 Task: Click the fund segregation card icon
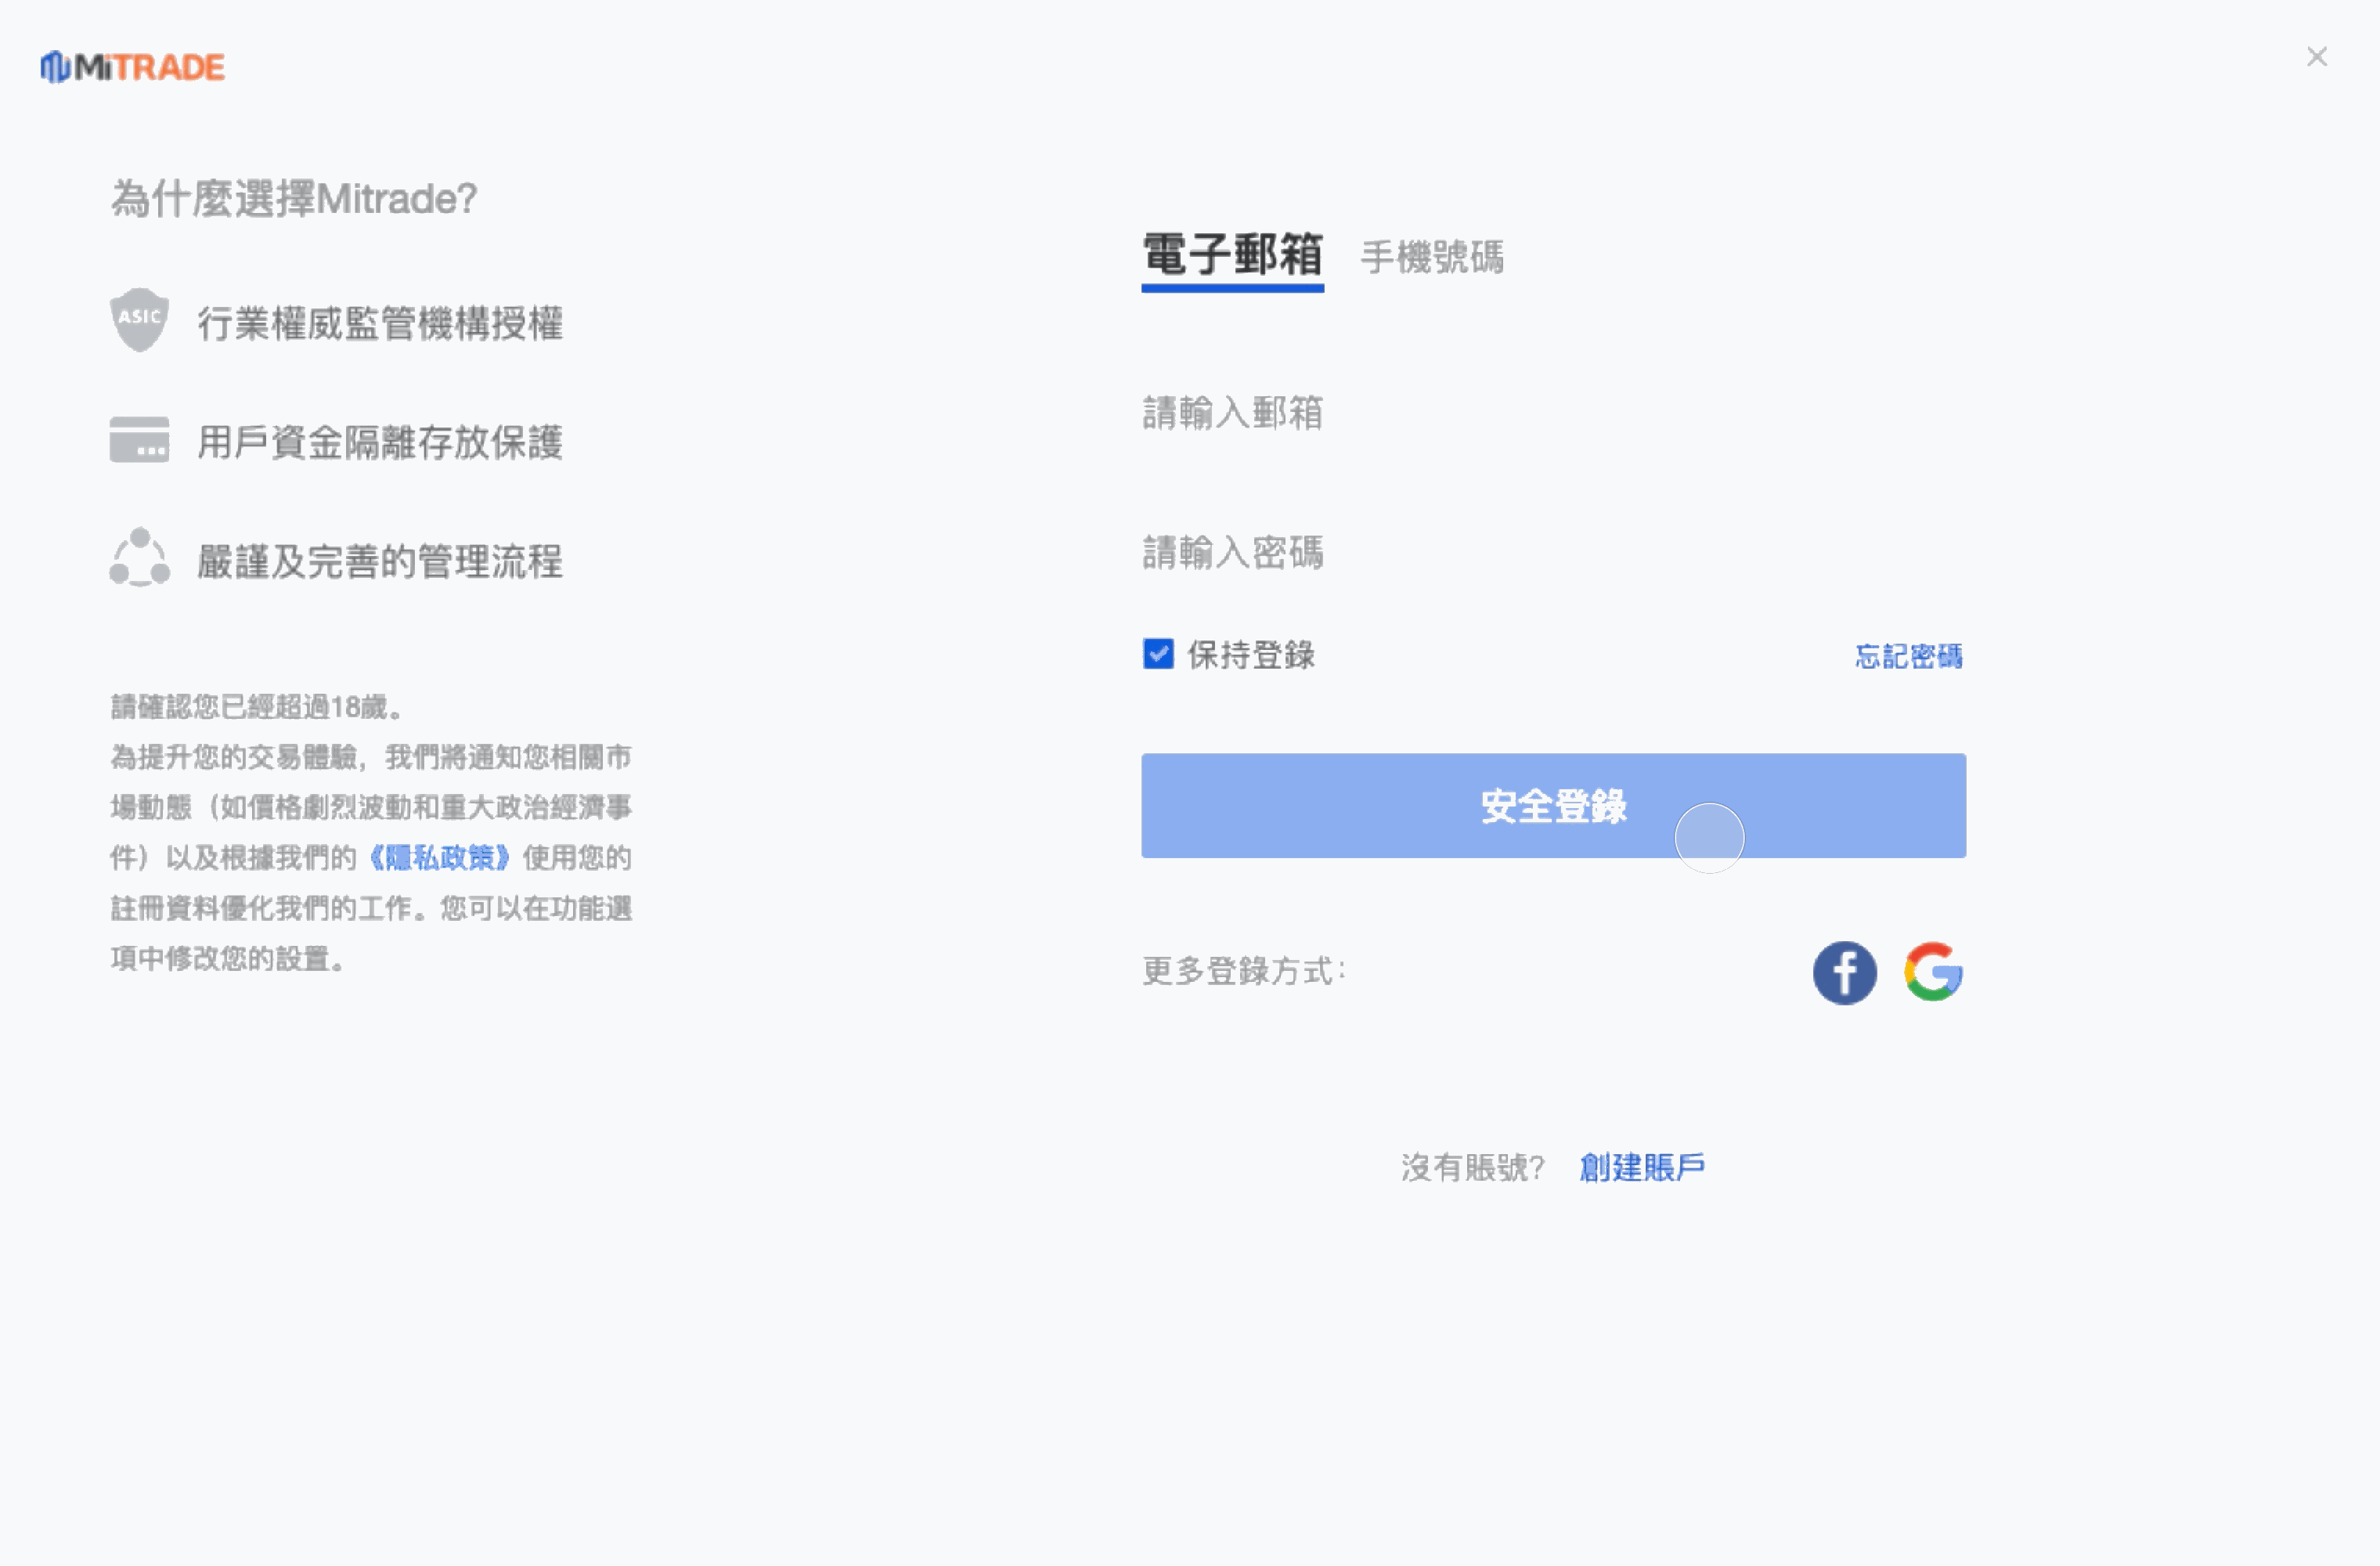click(x=139, y=440)
